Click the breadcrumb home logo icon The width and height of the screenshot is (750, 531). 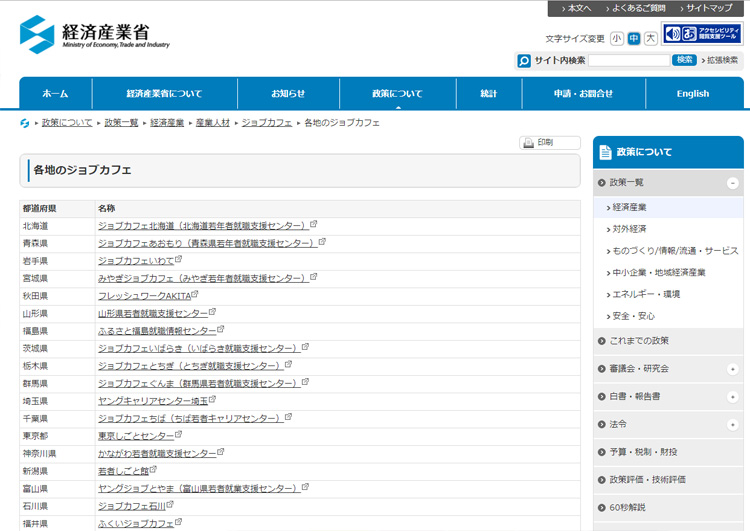[24, 123]
